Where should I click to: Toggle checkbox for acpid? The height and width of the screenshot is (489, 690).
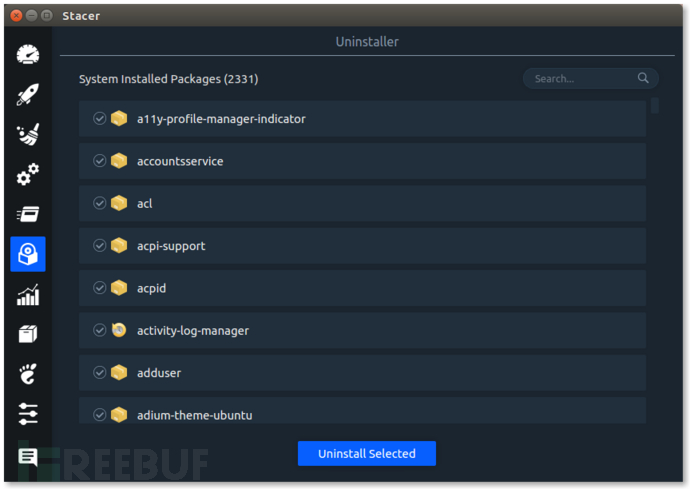point(99,288)
